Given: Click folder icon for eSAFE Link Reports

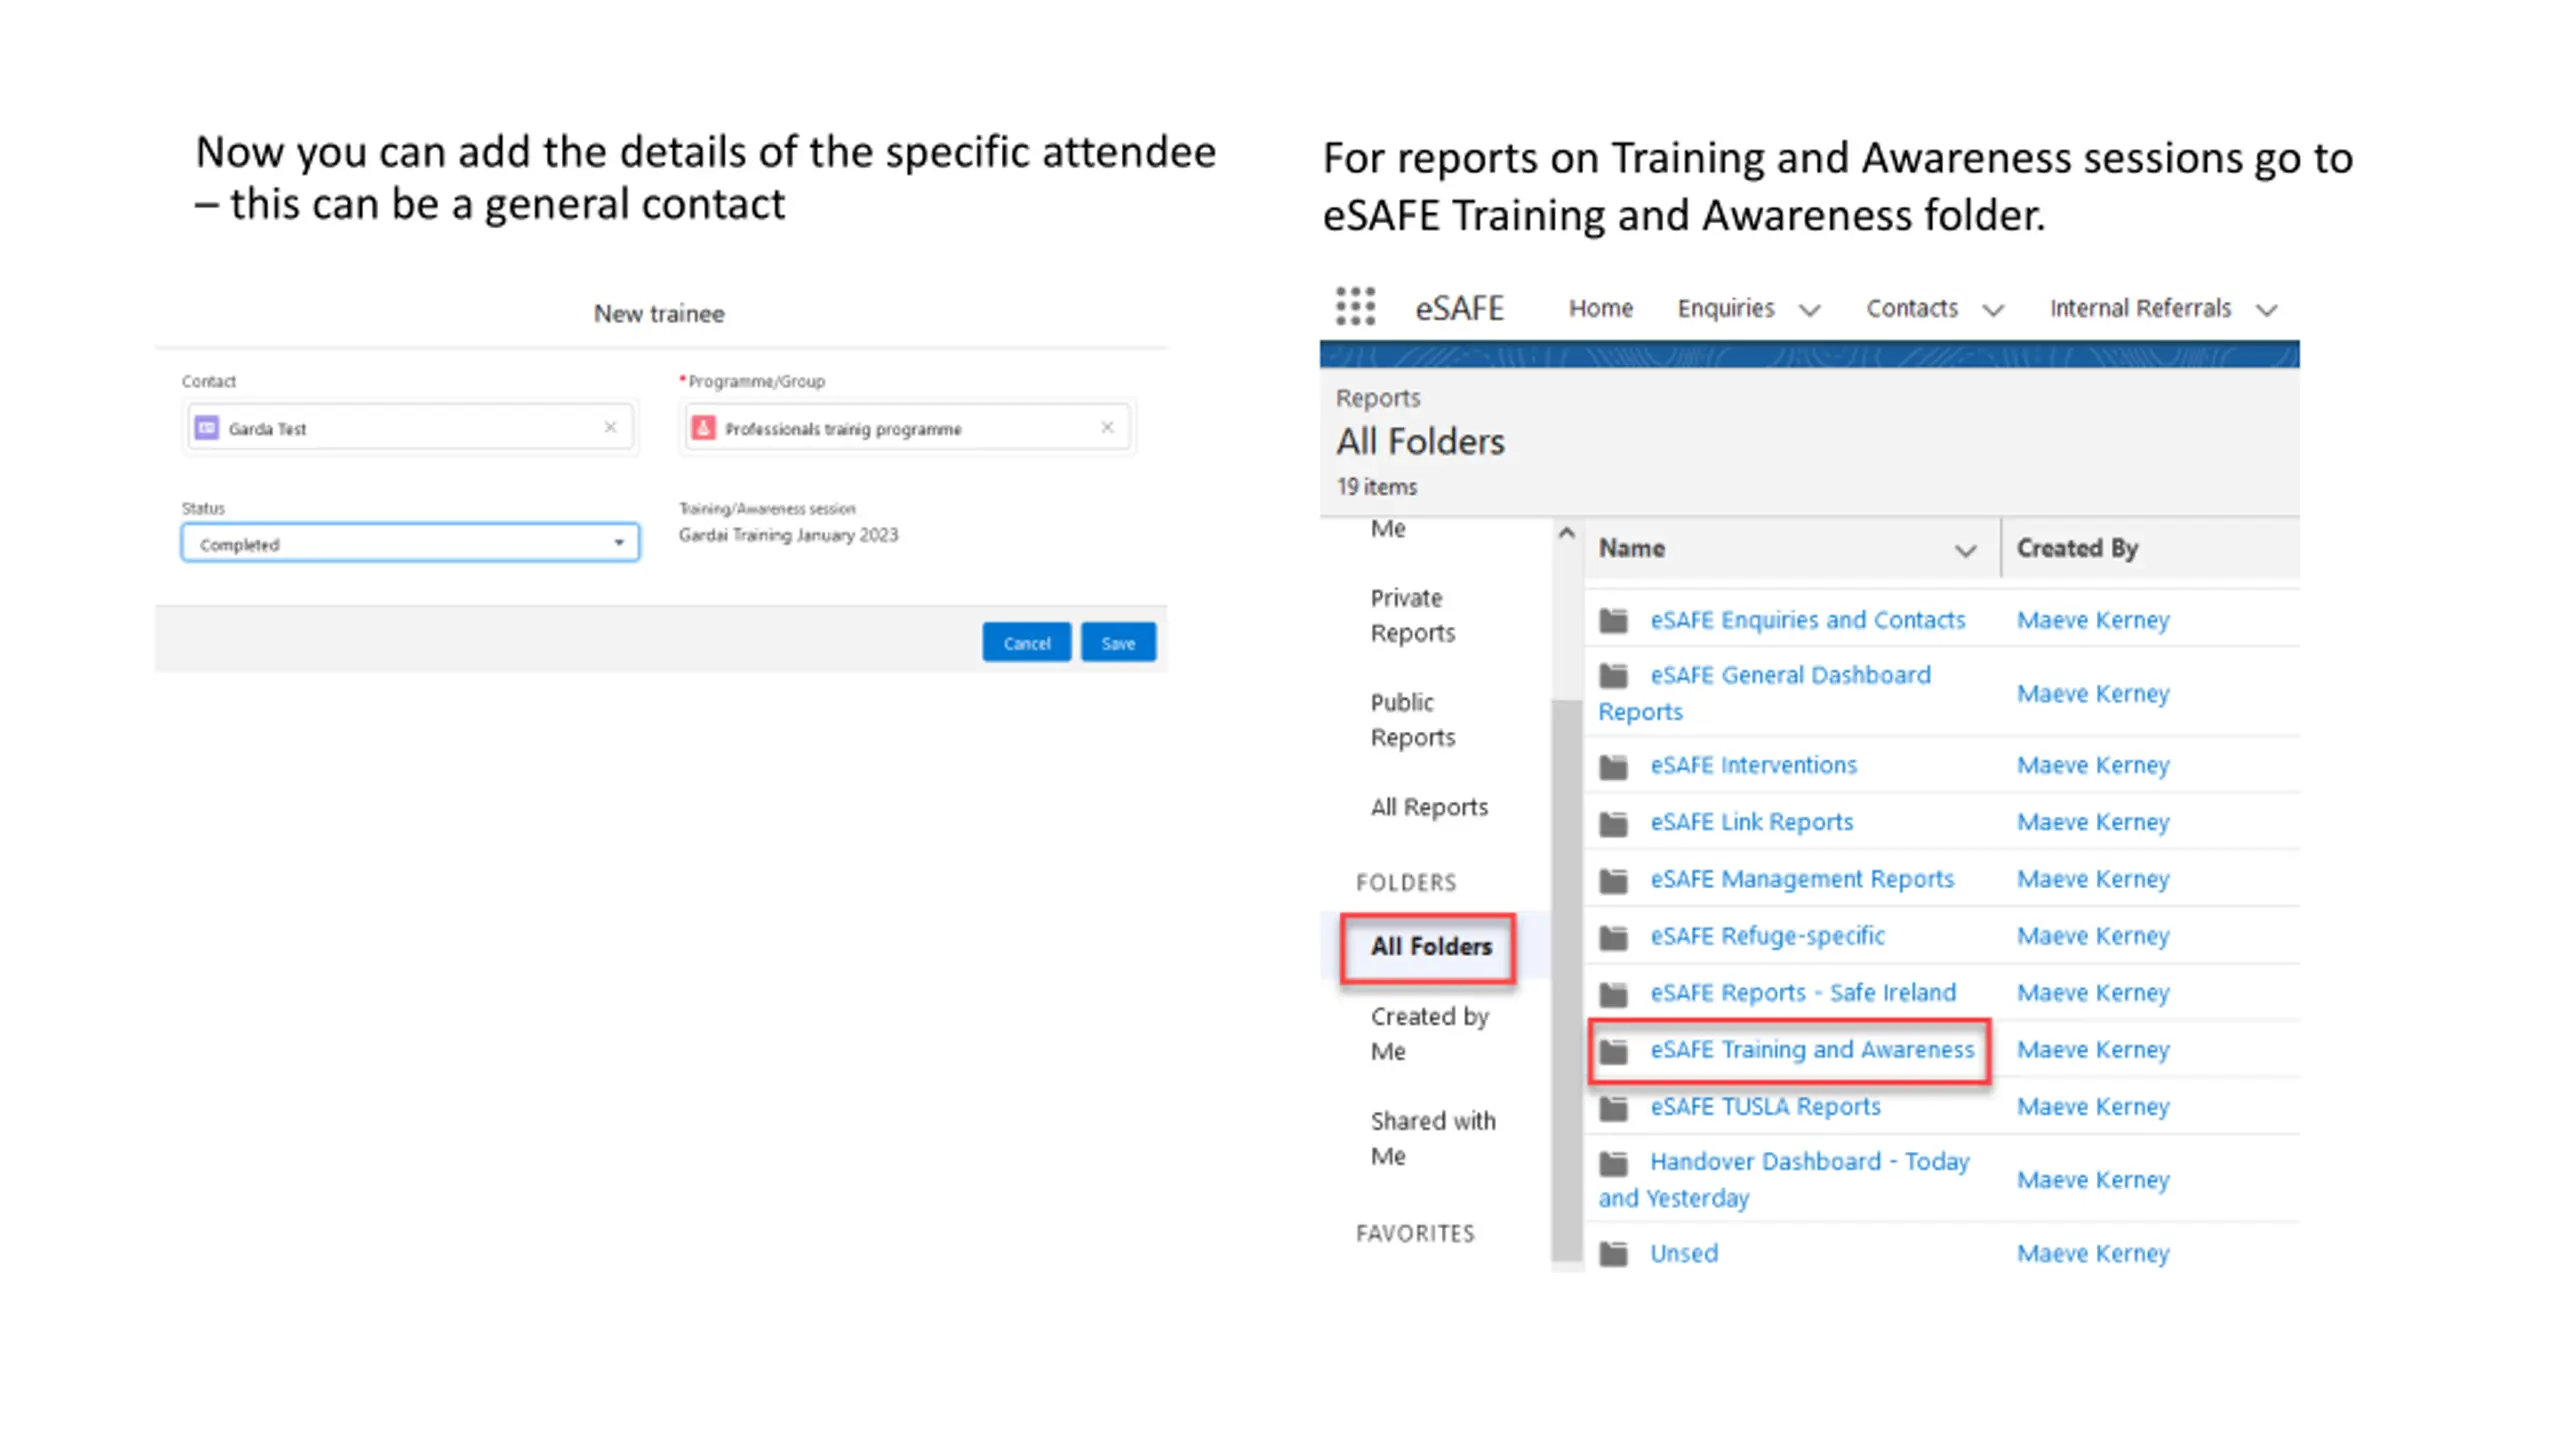Looking at the screenshot, I should coord(1613,823).
